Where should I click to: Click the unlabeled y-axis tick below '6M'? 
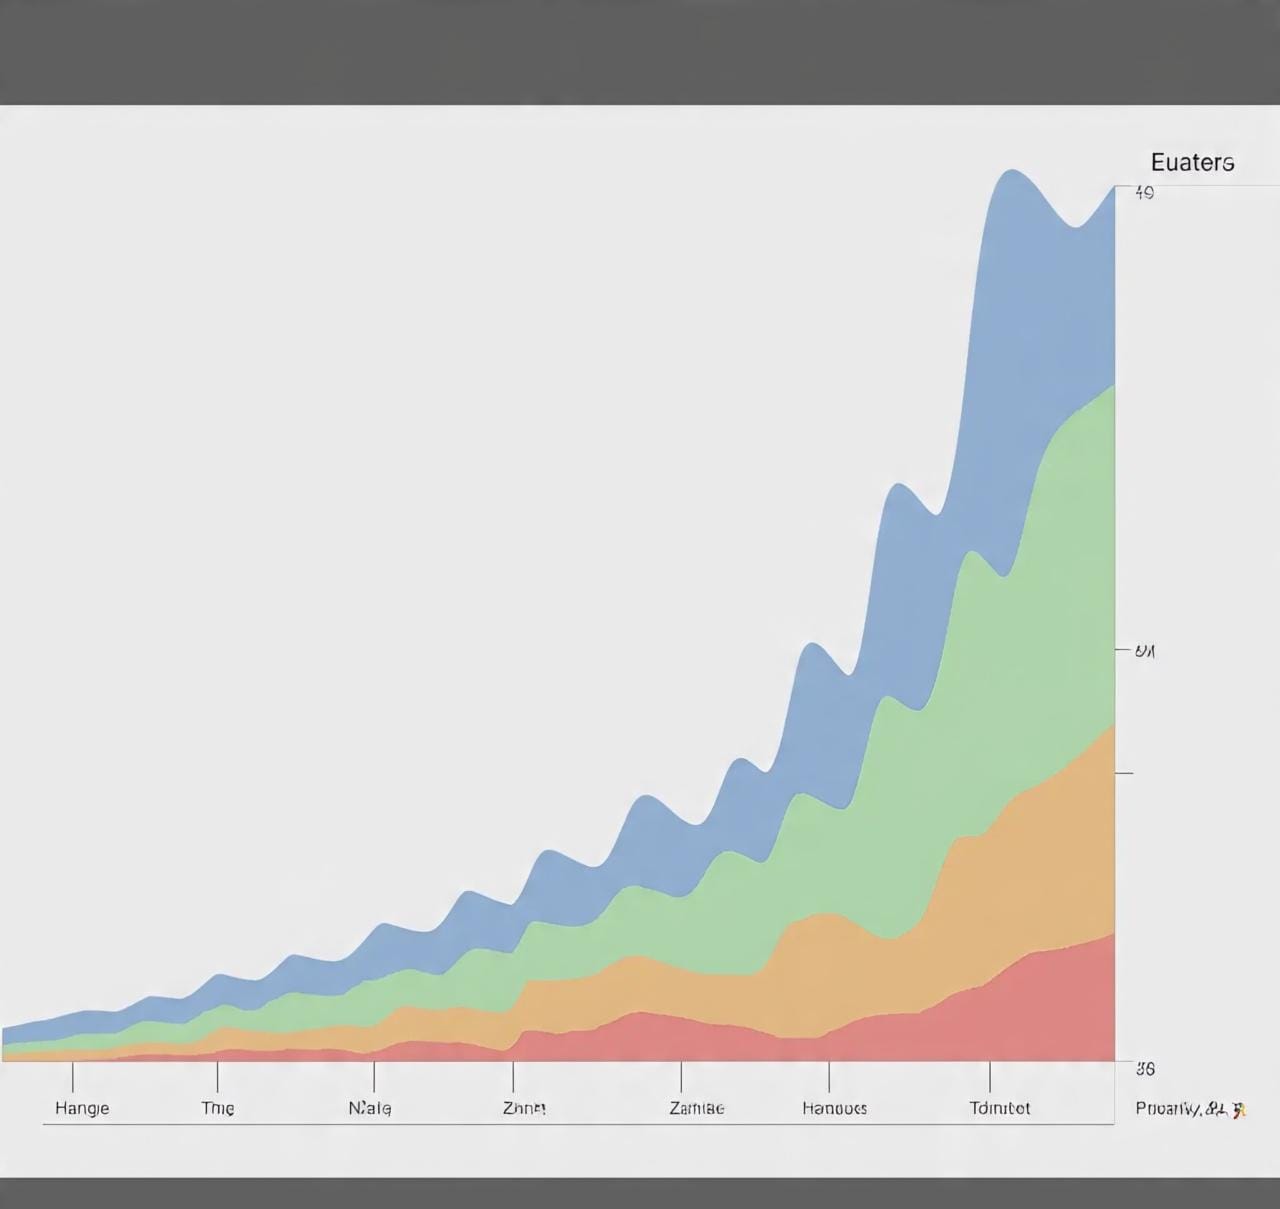1124,773
